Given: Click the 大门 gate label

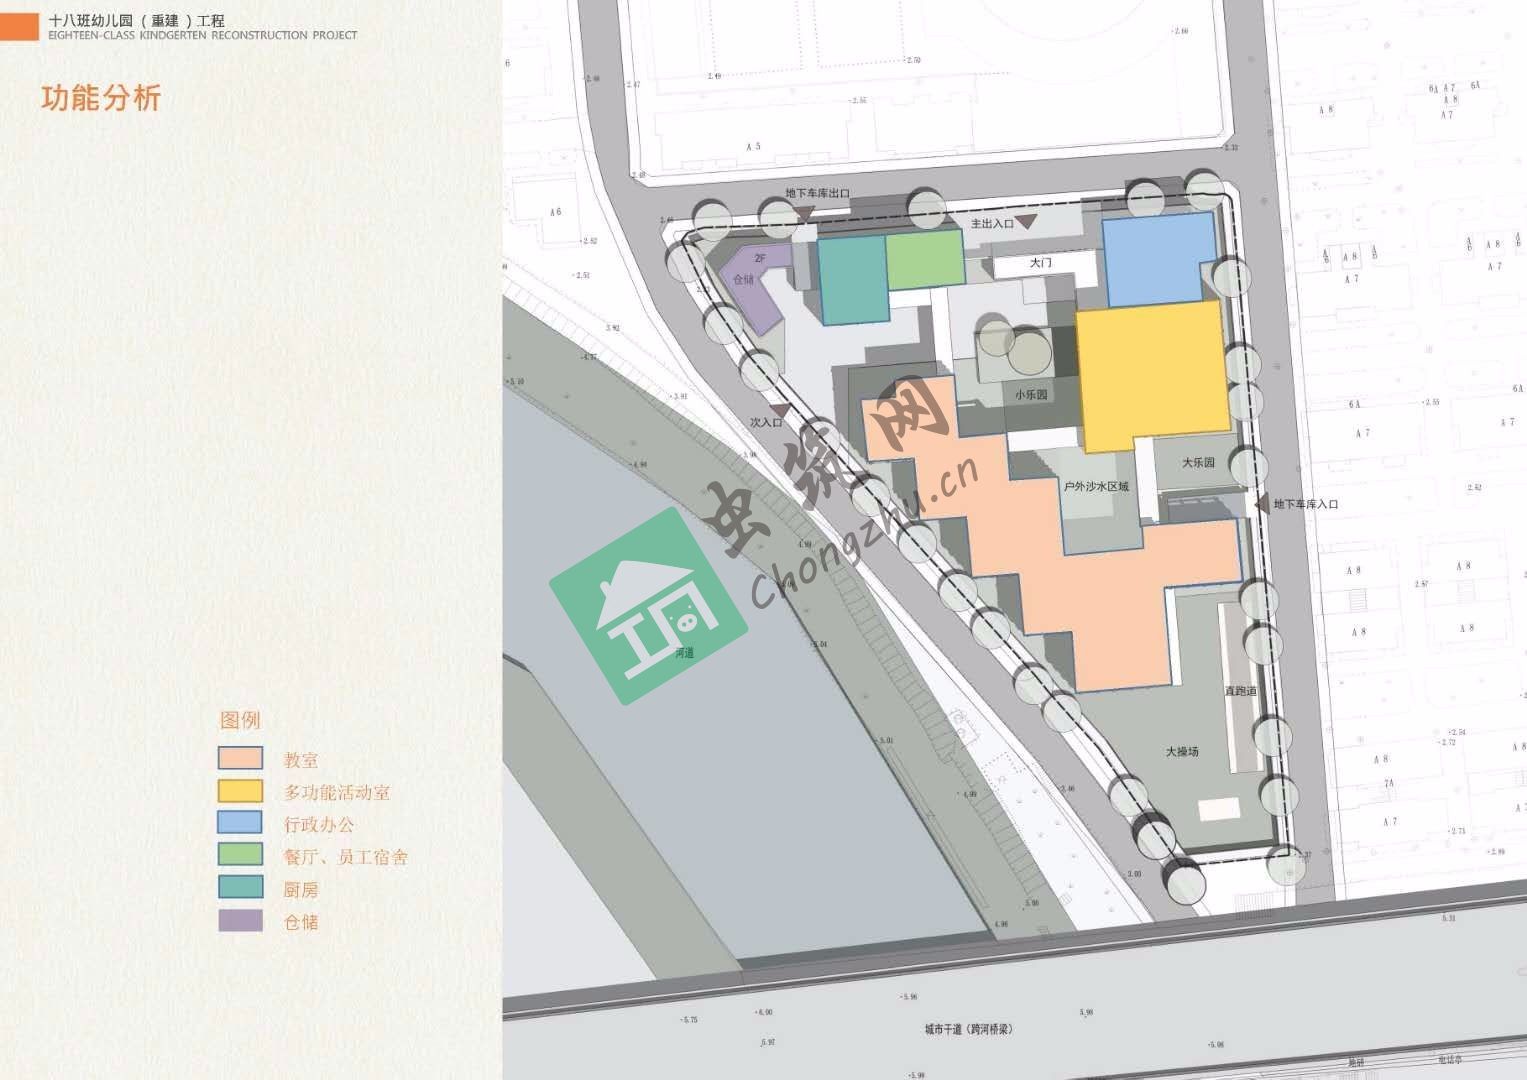Looking at the screenshot, I should point(1041,263).
